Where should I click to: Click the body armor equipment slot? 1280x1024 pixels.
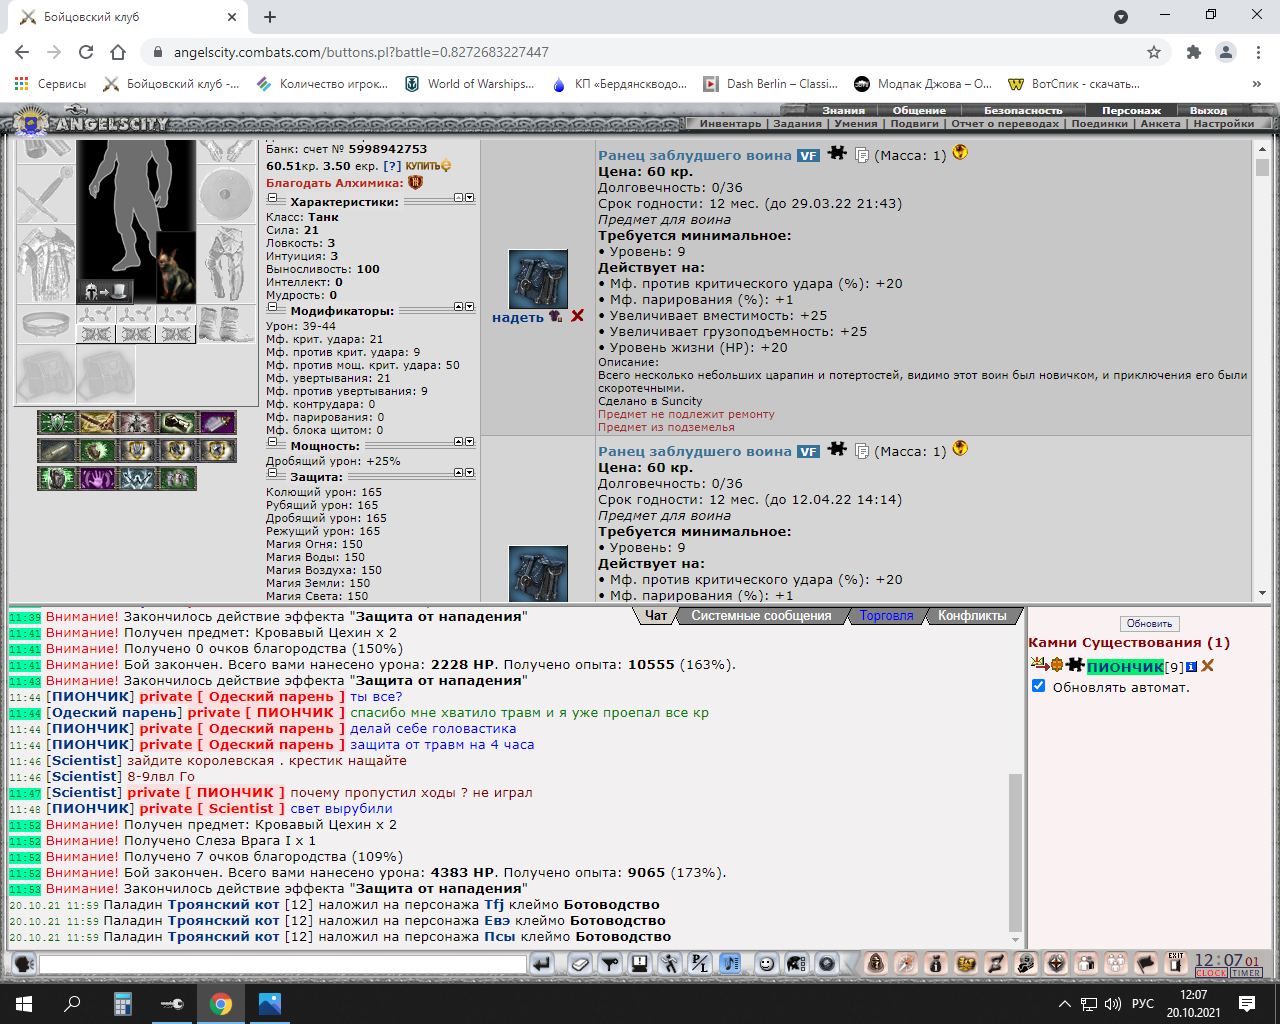point(46,264)
